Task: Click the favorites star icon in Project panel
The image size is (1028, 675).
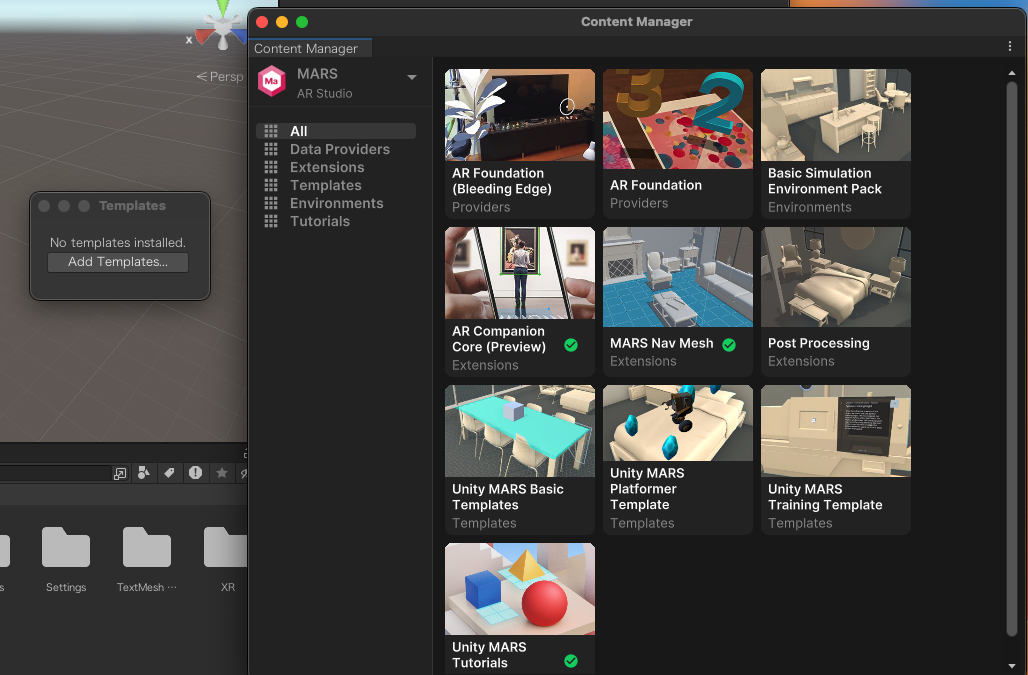Action: 222,472
